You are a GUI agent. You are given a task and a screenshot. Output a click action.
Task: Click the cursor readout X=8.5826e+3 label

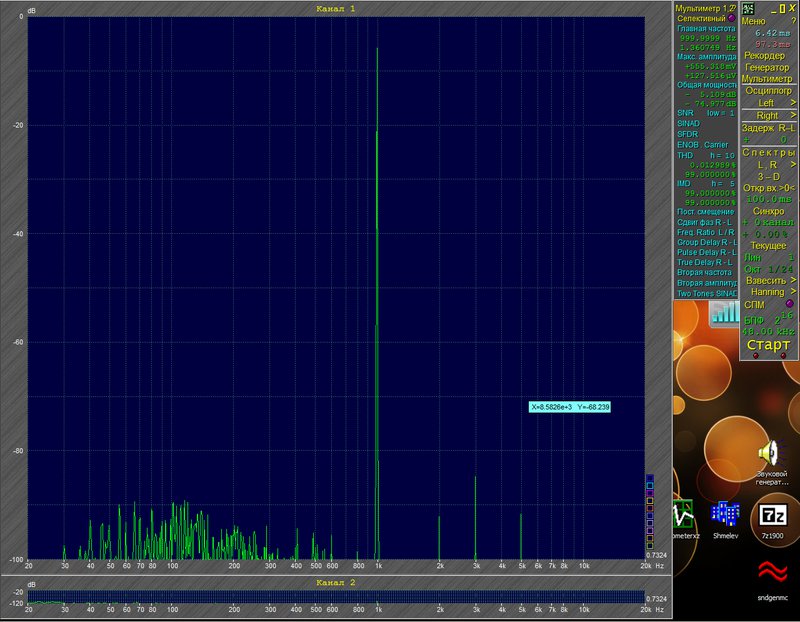click(x=569, y=407)
